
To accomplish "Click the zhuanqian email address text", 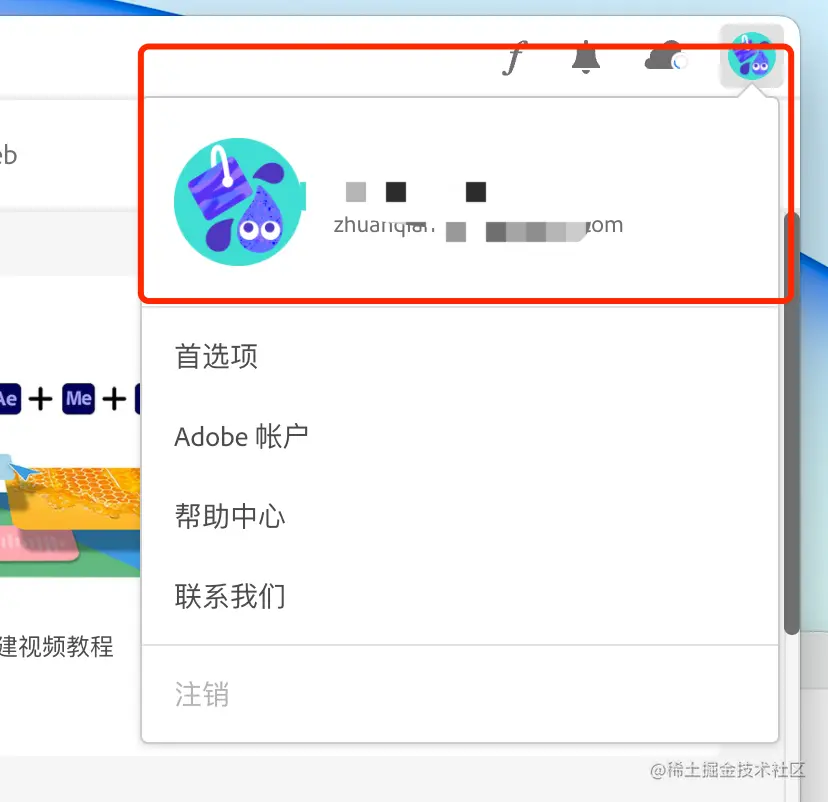I will (478, 227).
